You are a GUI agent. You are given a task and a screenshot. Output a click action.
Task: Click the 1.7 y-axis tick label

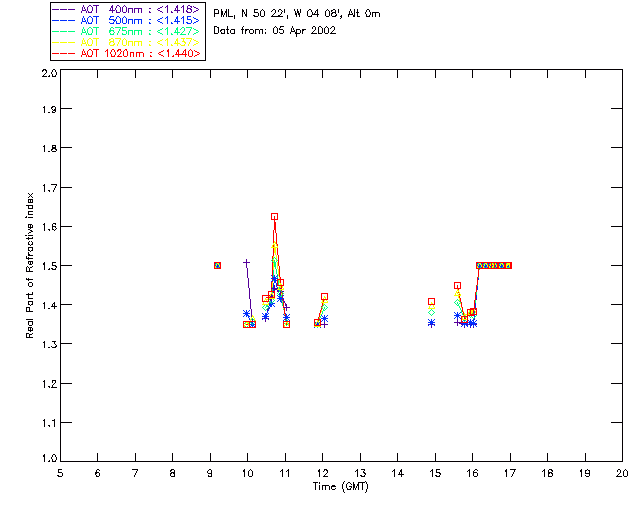(49, 188)
